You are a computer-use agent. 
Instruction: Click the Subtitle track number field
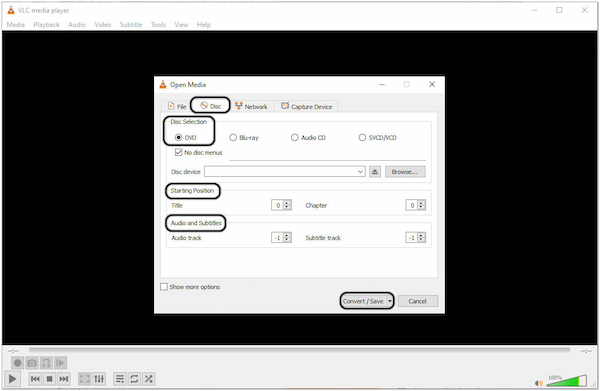[412, 238]
